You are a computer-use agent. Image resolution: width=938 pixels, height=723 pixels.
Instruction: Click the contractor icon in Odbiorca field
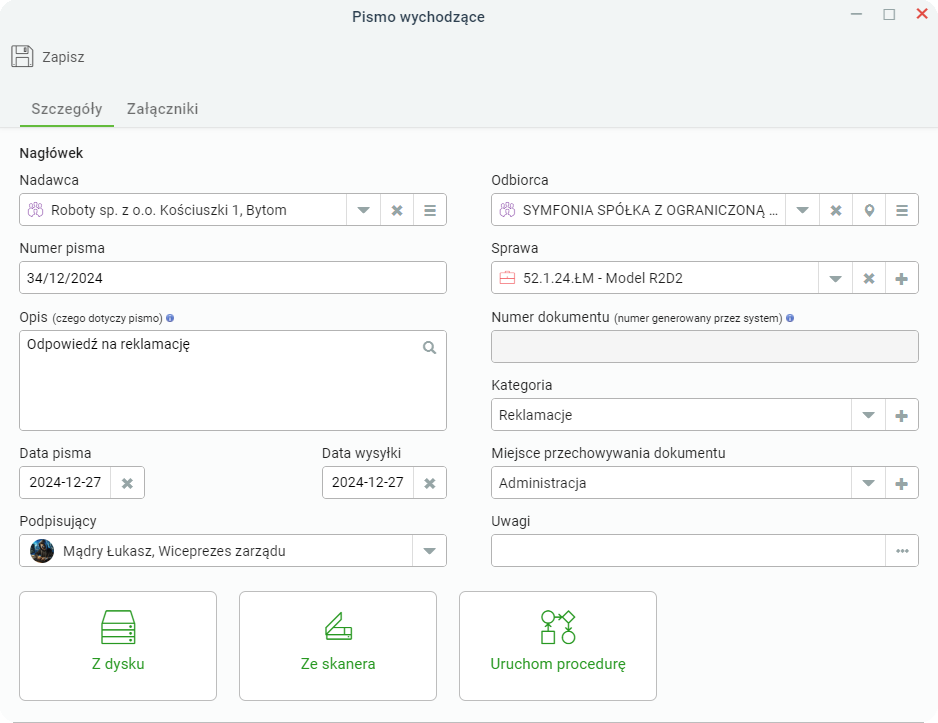(x=507, y=210)
